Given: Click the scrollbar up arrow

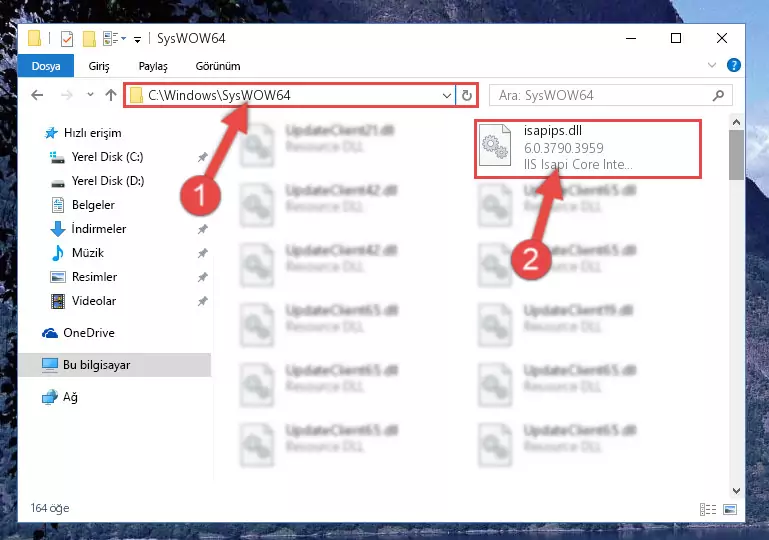Looking at the screenshot, I should pyautogui.click(x=736, y=122).
